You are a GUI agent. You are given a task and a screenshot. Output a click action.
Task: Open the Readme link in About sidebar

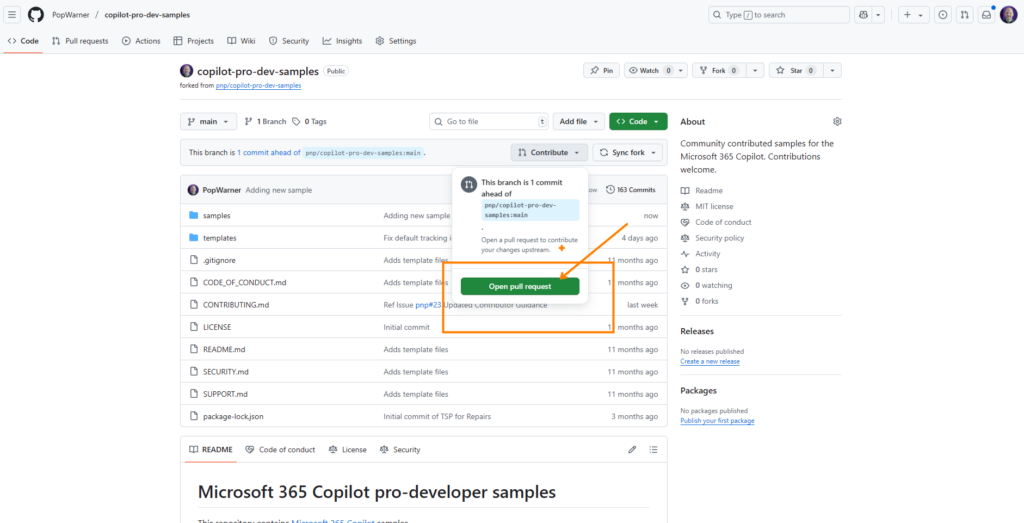702,191
